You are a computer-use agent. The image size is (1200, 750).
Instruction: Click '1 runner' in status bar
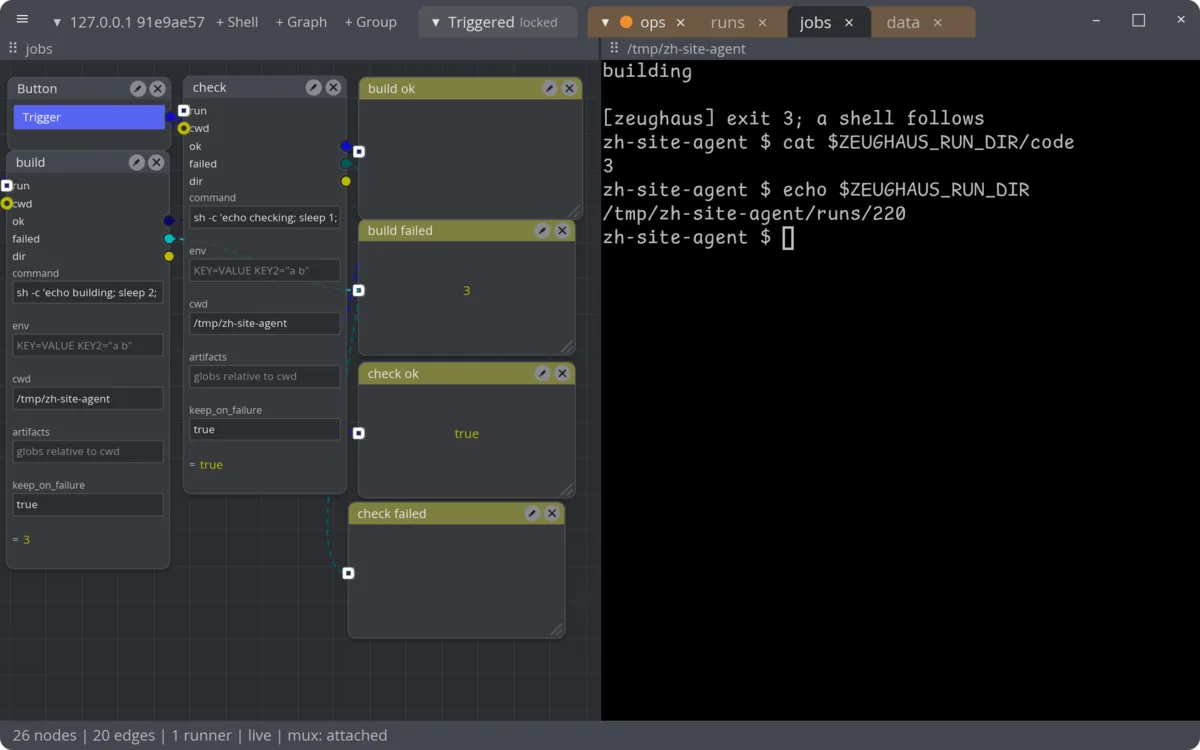click(201, 735)
